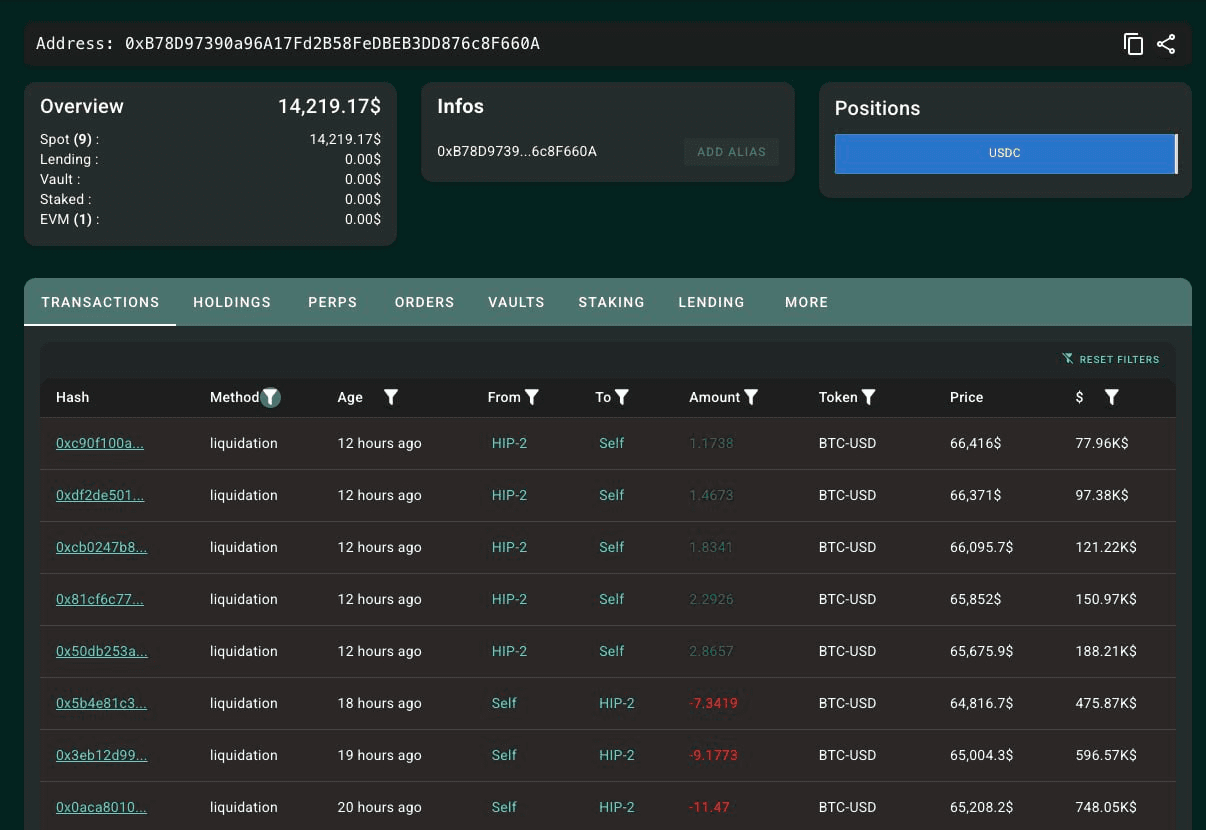Image resolution: width=1206 pixels, height=830 pixels.
Task: Switch to the Transactions tab
Action: [x=100, y=302]
